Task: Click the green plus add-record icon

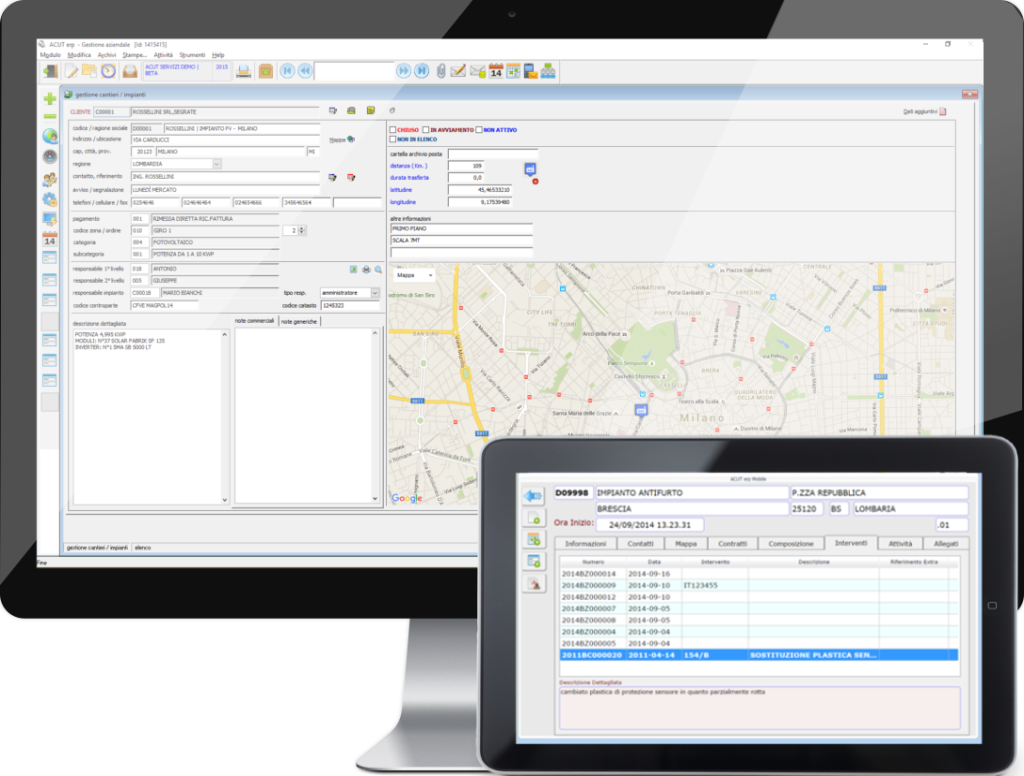Action: pyautogui.click(x=50, y=98)
